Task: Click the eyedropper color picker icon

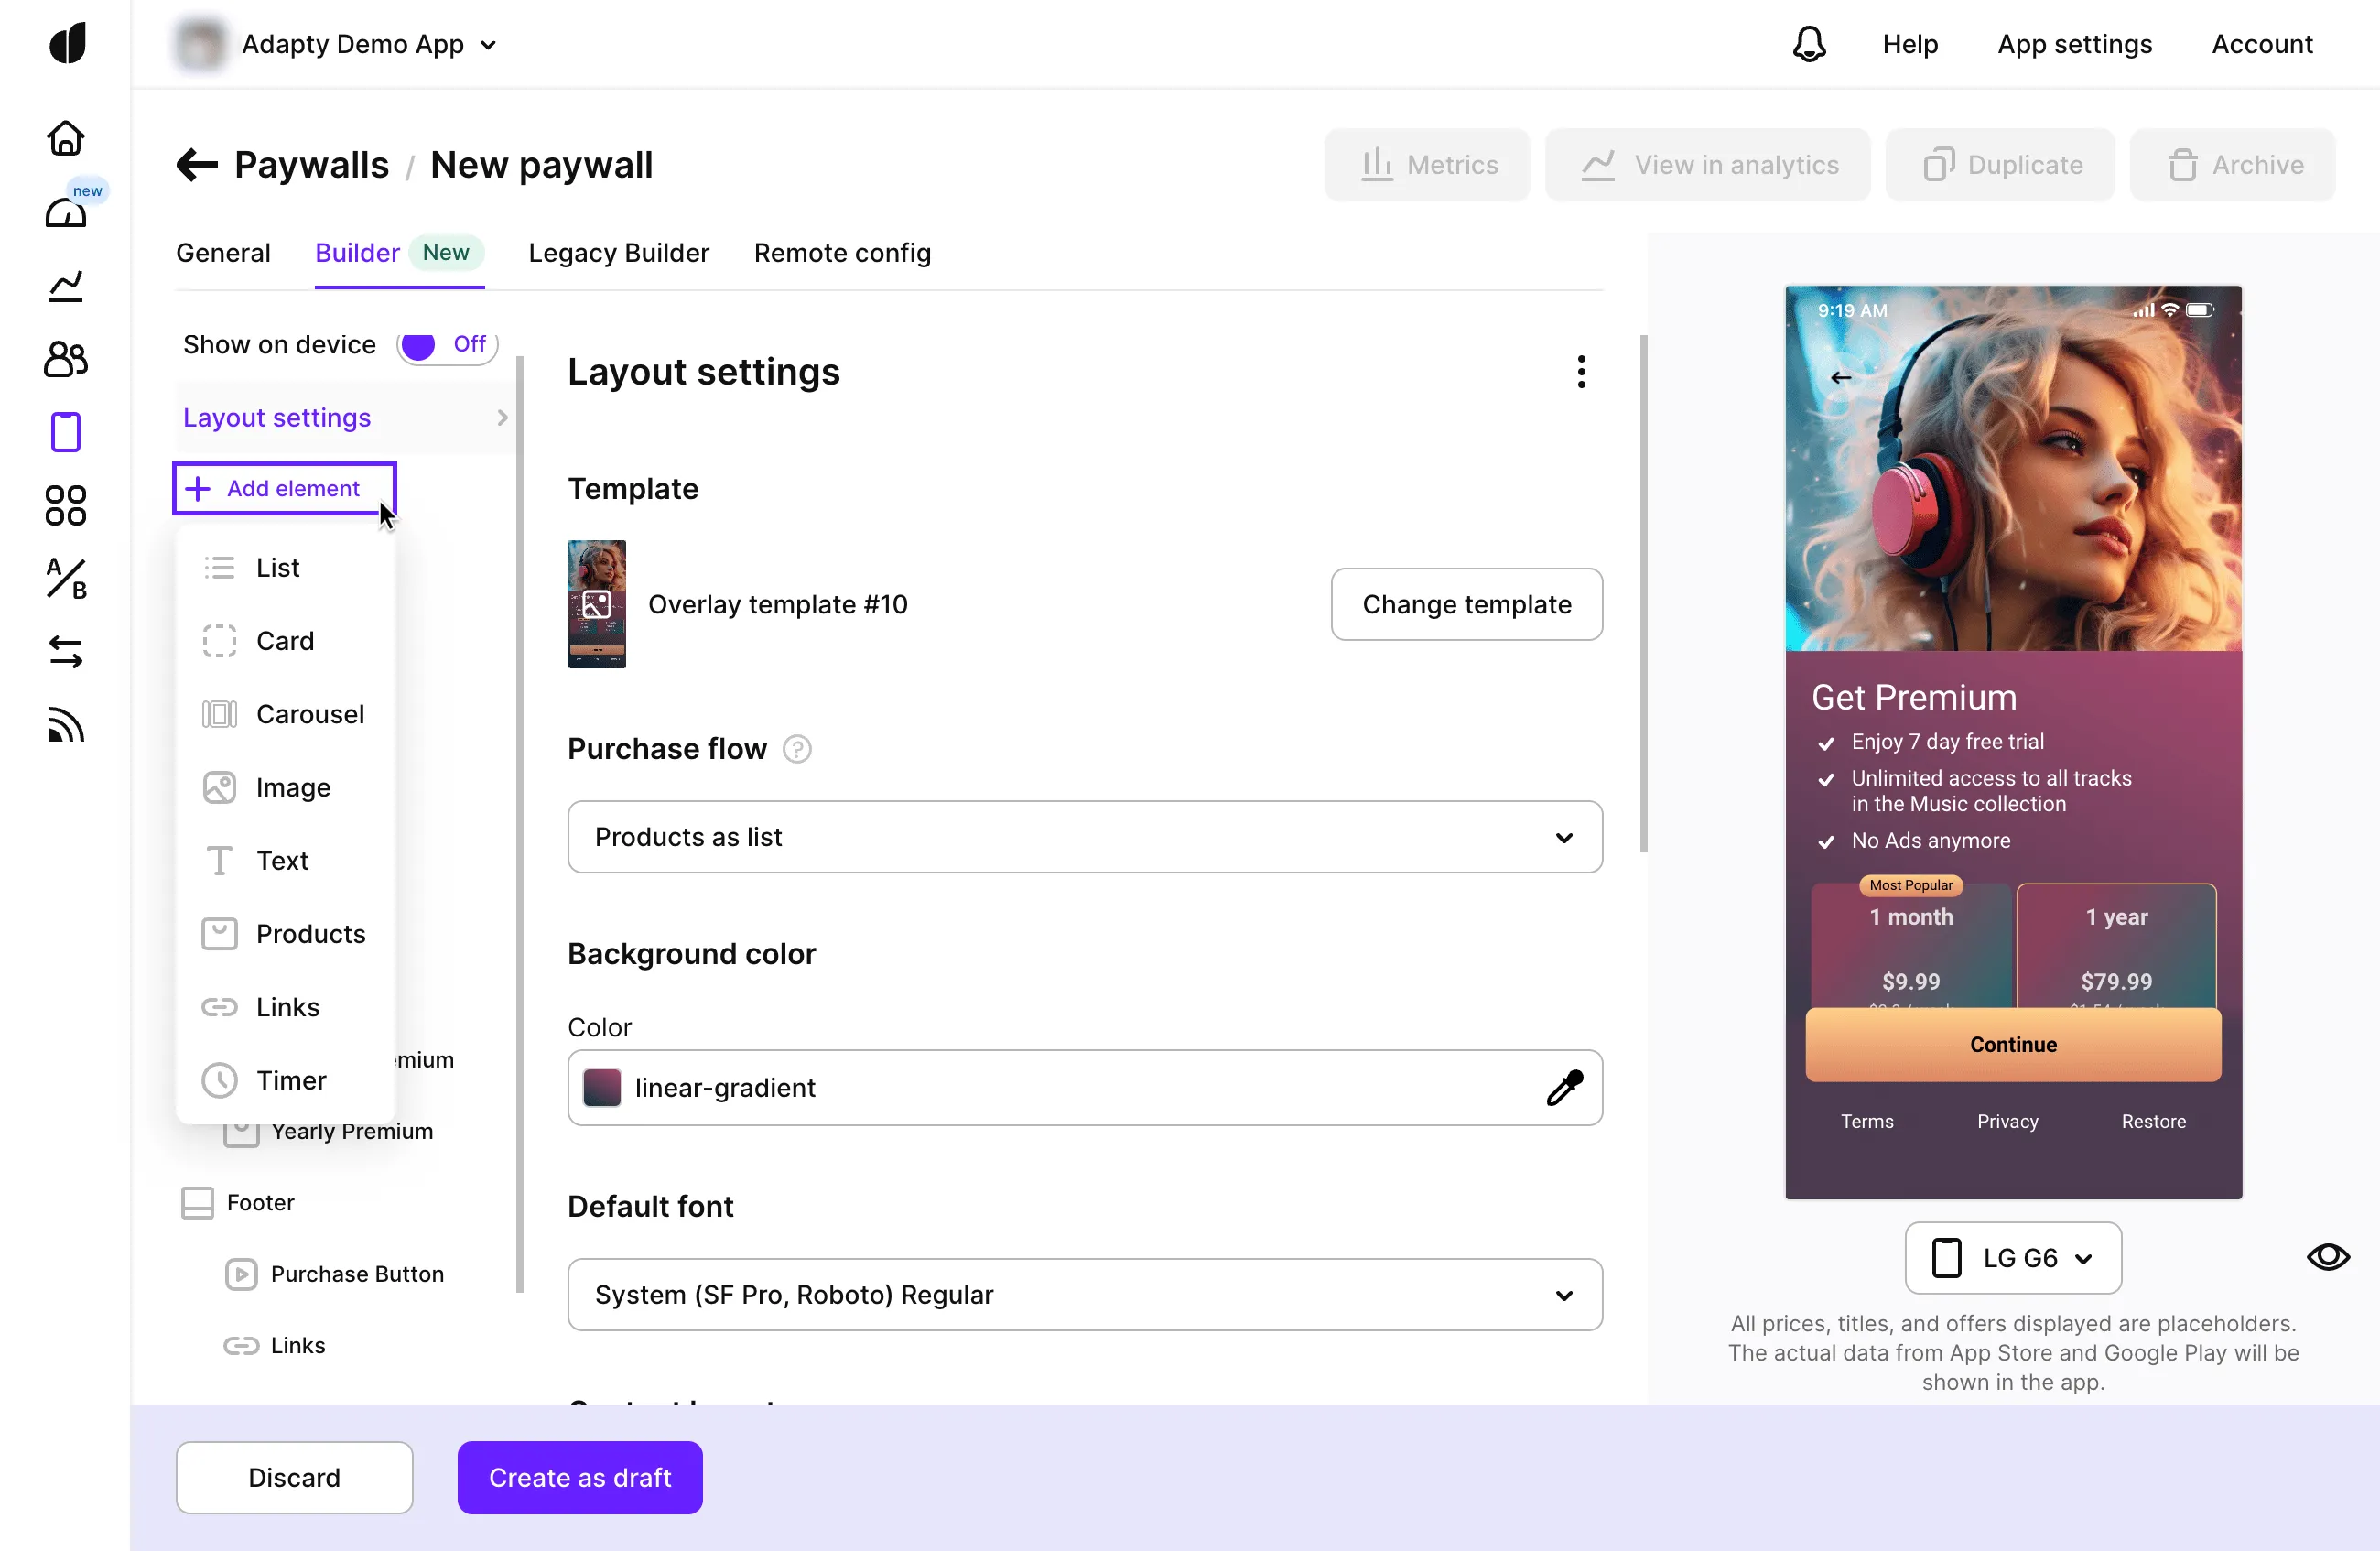Action: [1564, 1088]
